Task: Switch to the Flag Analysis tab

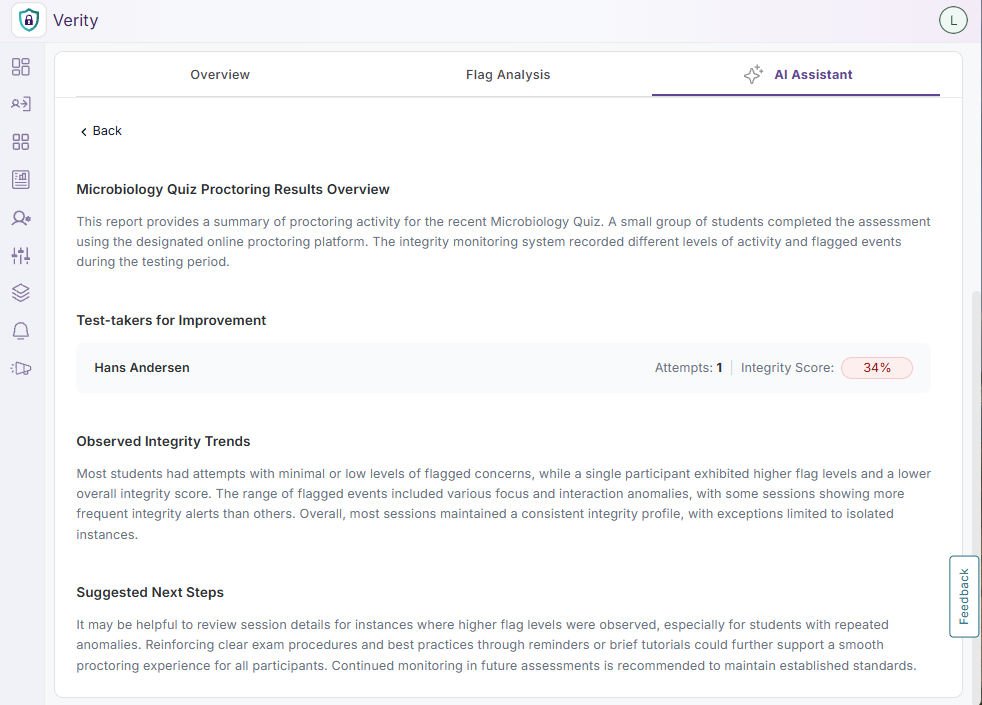Action: pos(508,75)
